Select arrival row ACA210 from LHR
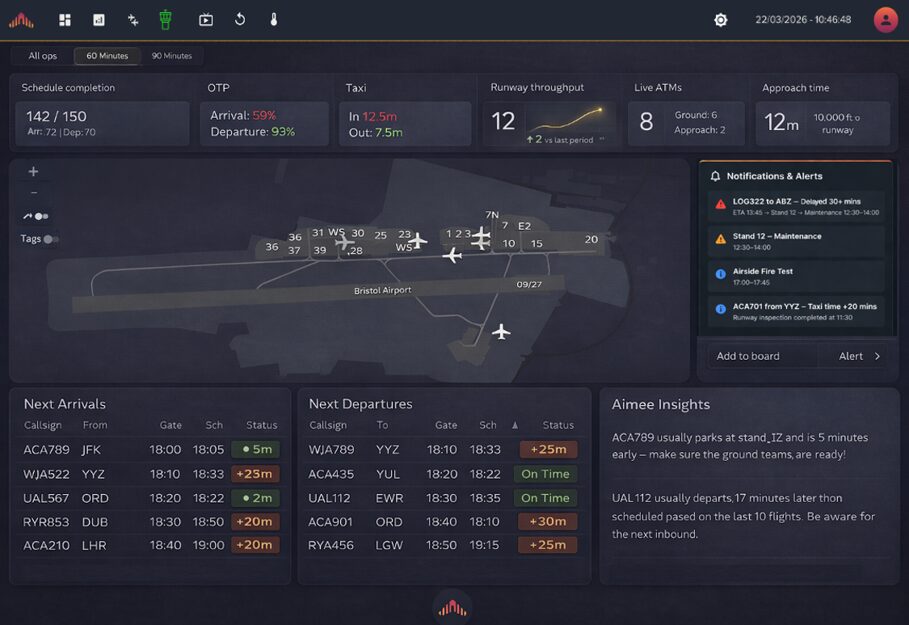909x625 pixels. pyautogui.click(x=151, y=545)
